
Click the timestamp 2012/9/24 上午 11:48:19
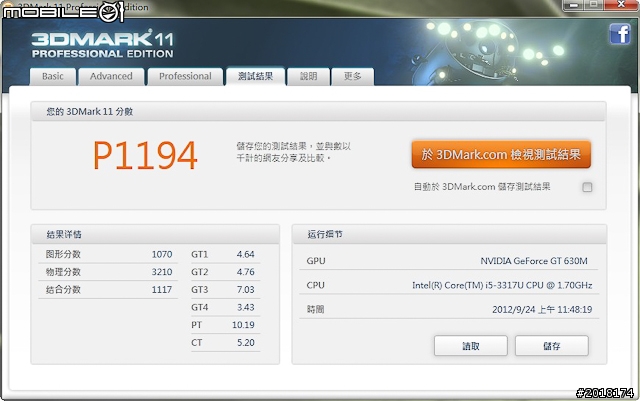[x=542, y=310]
